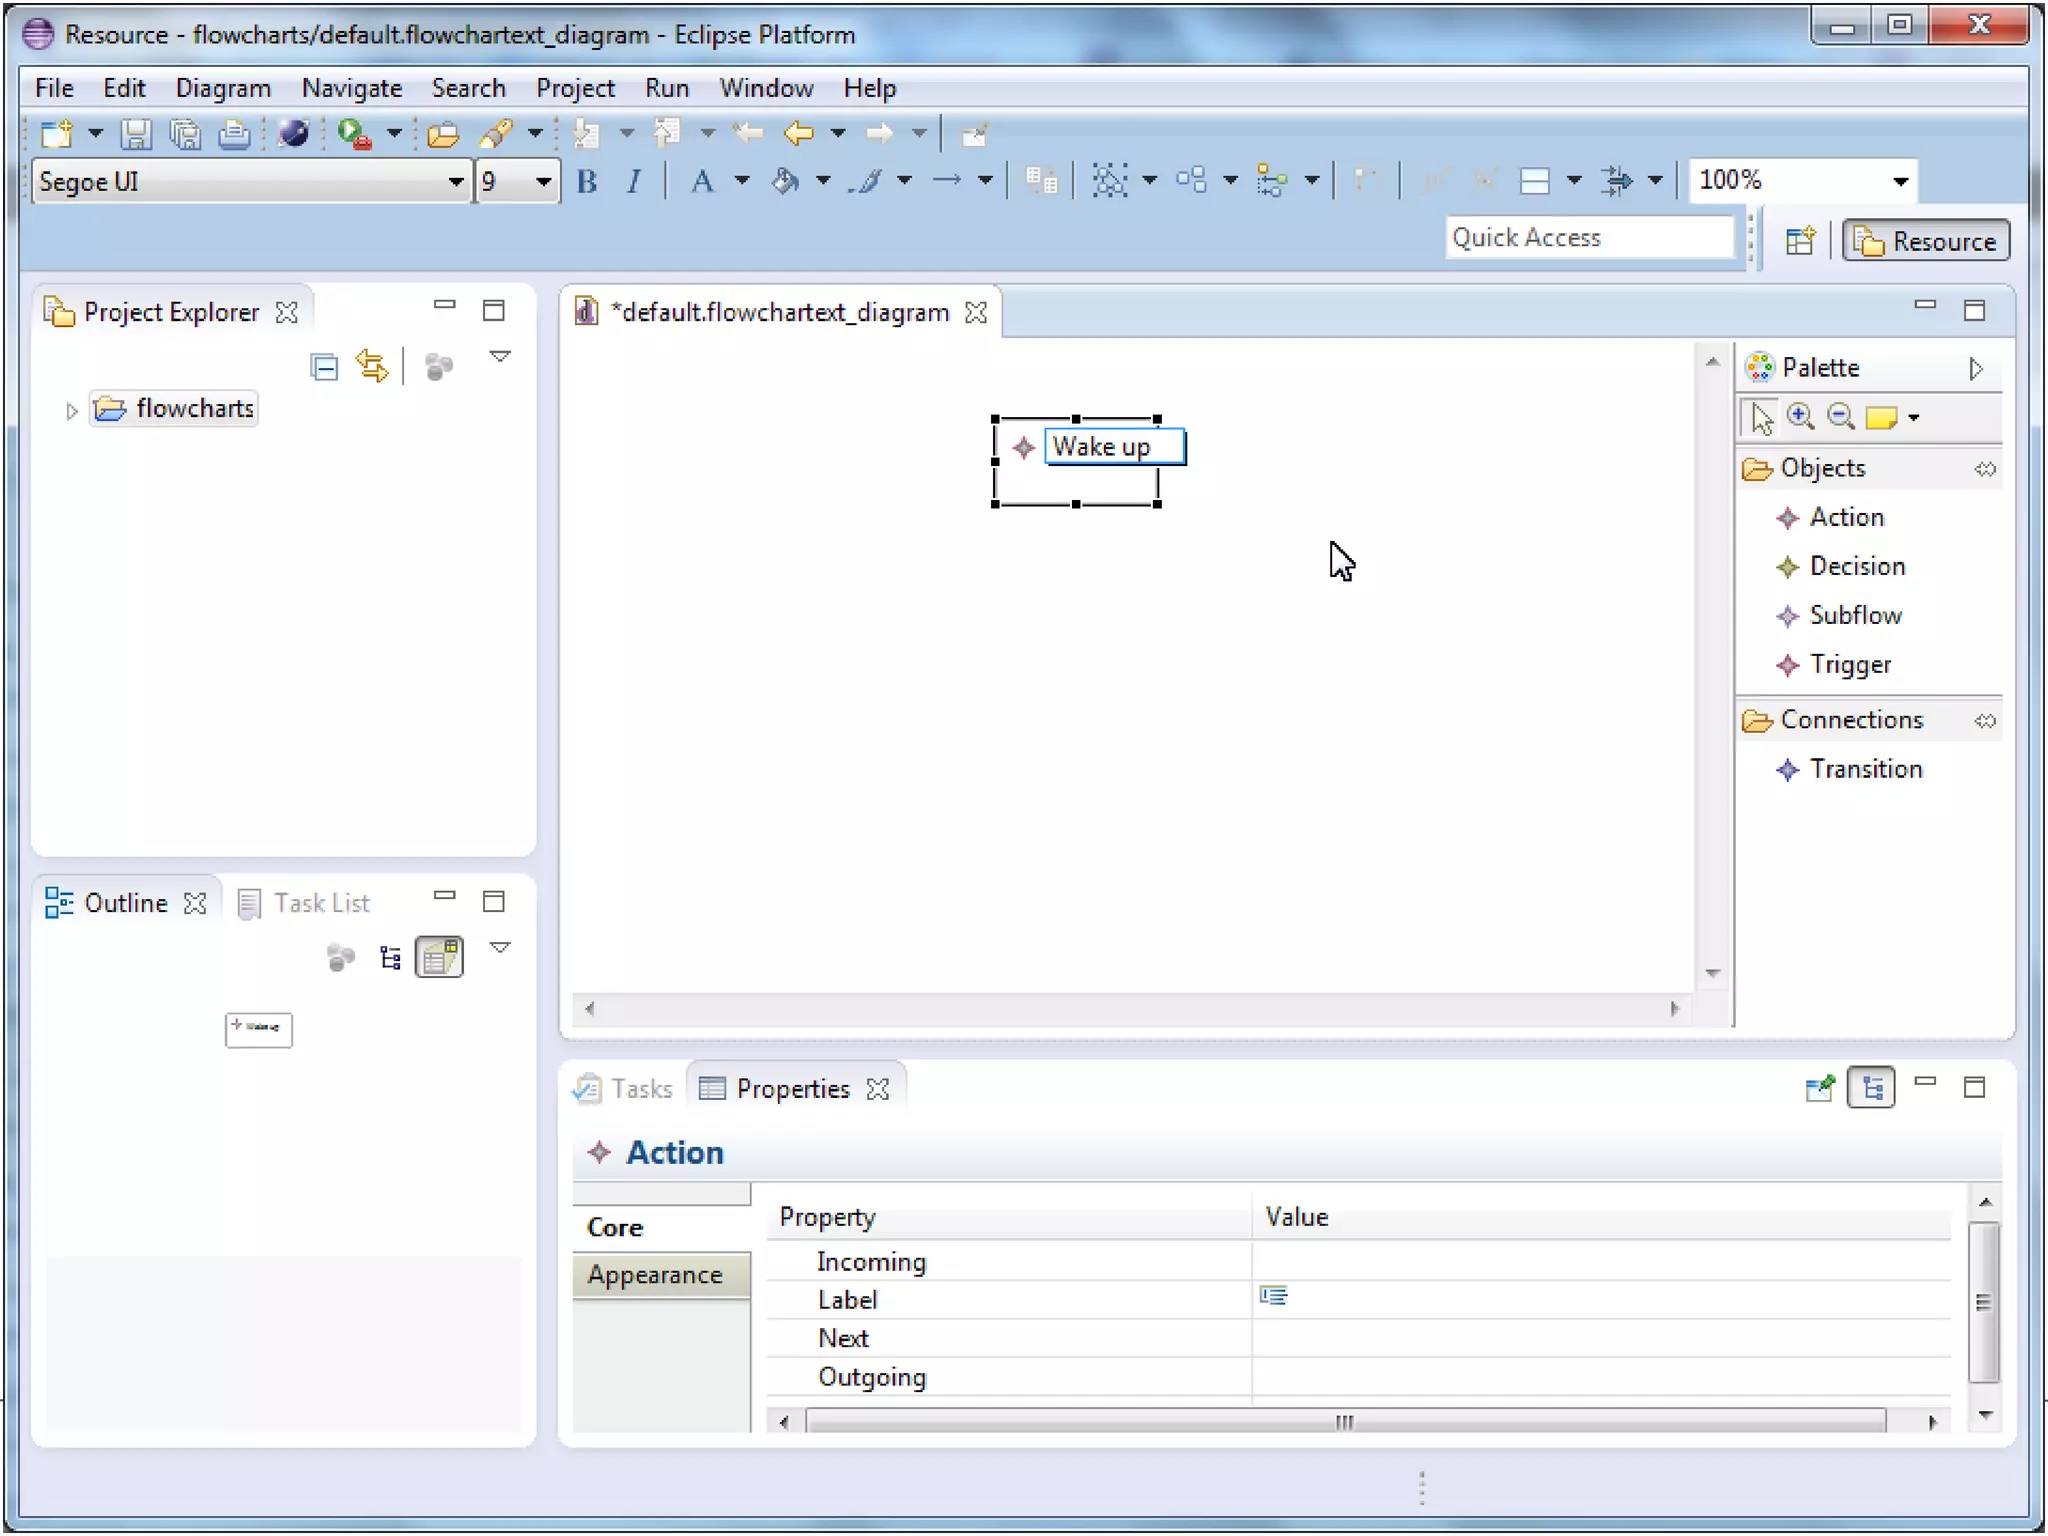The width and height of the screenshot is (2048, 1536).
Task: Click the Open Perspective icon
Action: tap(1800, 241)
